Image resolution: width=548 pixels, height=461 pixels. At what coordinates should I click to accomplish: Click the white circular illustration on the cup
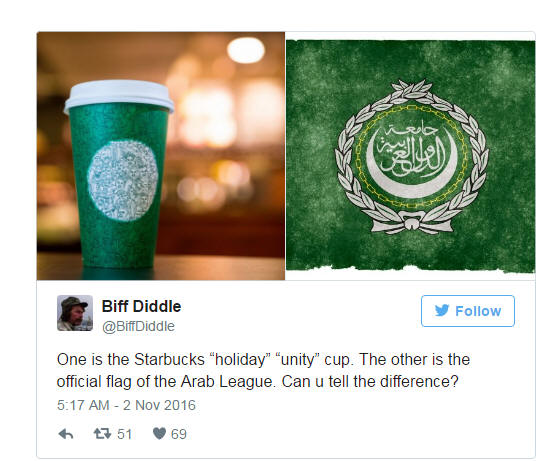click(123, 180)
